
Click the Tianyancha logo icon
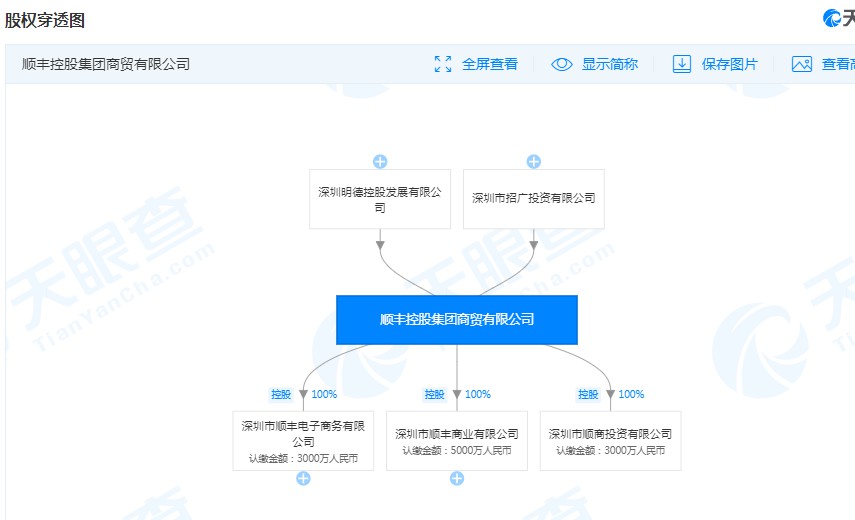[832, 18]
